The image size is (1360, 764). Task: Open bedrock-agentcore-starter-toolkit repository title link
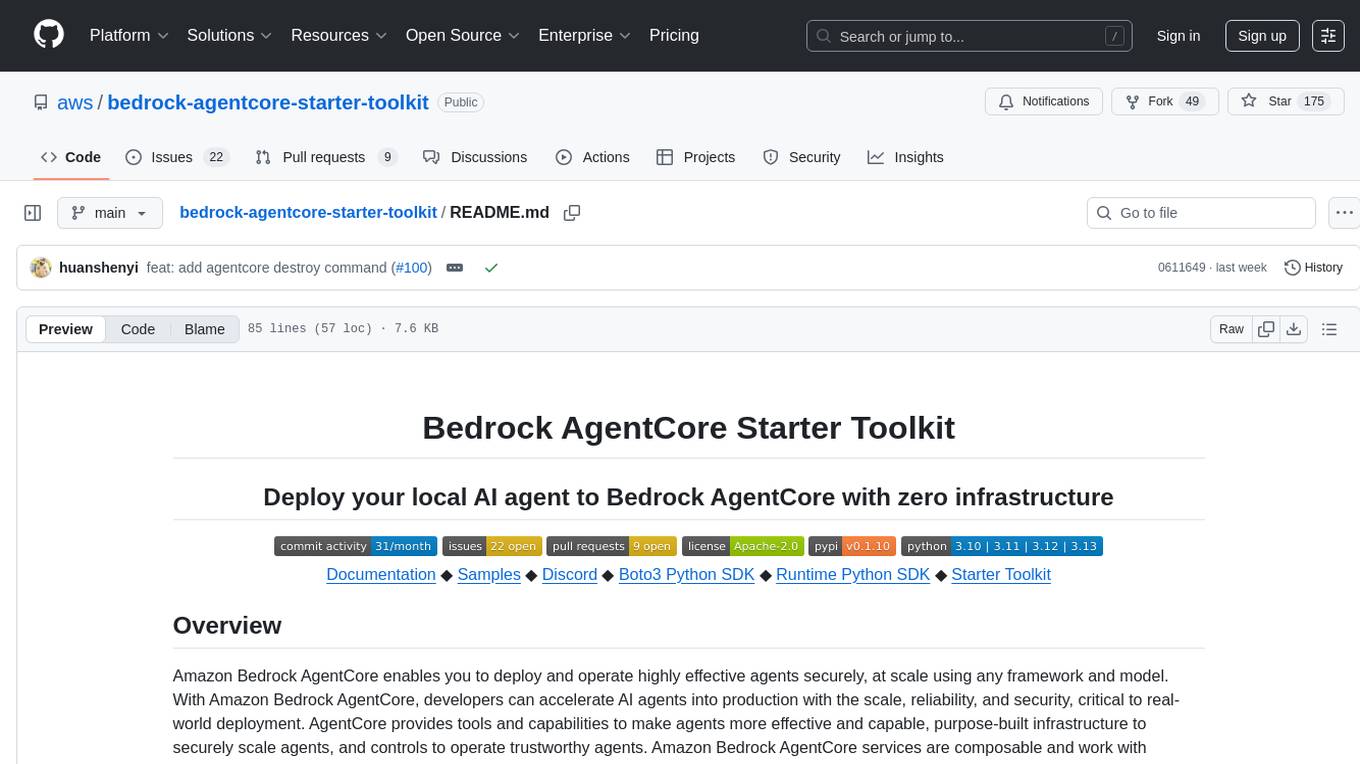(x=268, y=102)
